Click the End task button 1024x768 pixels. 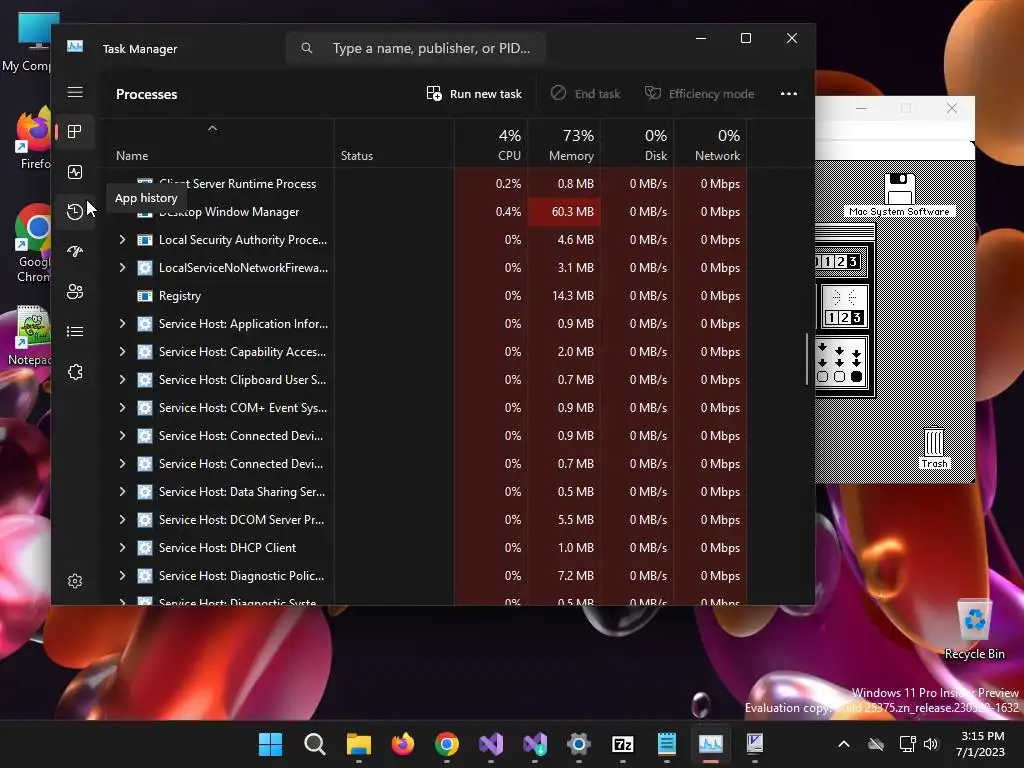(585, 93)
